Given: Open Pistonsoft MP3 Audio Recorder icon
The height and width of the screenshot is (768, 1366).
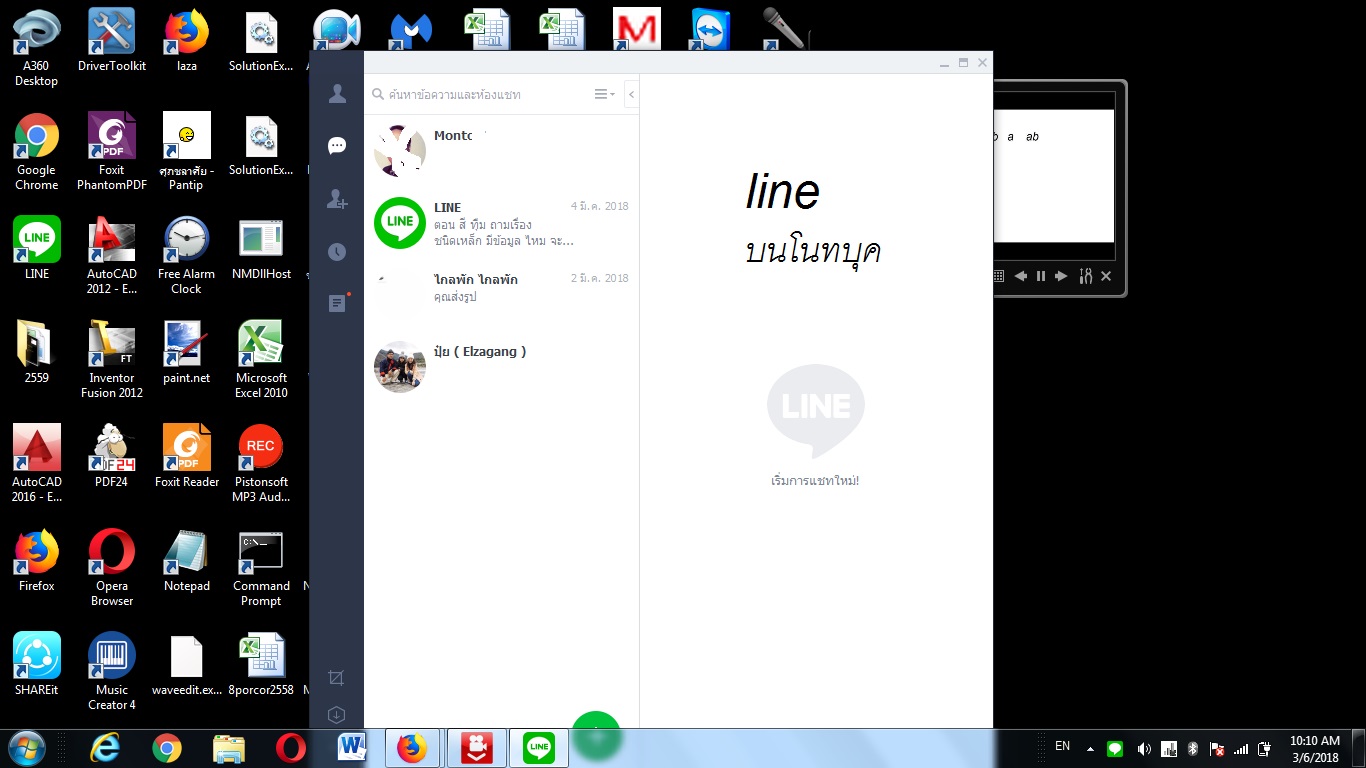Looking at the screenshot, I should pos(261,464).
